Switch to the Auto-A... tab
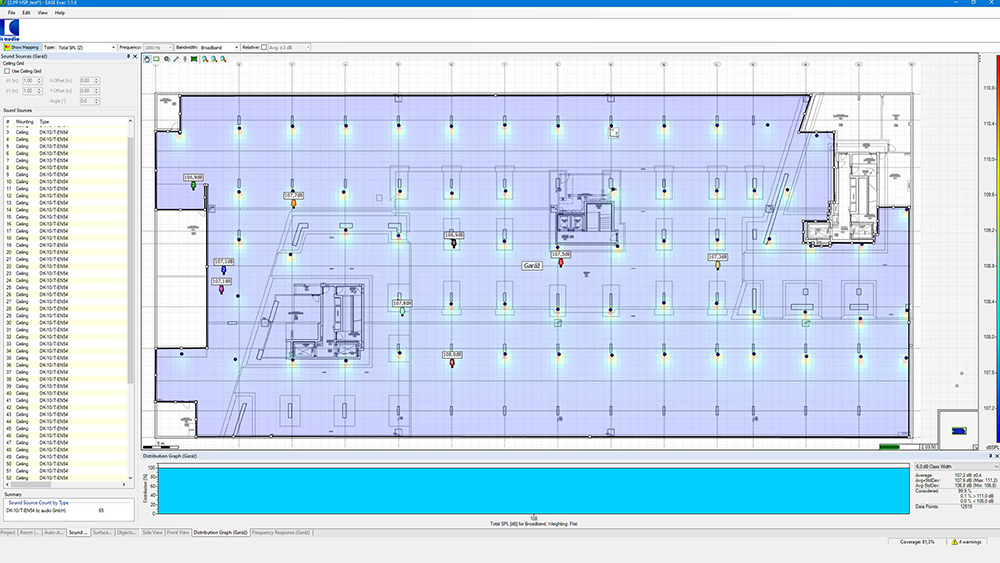 tap(54, 532)
